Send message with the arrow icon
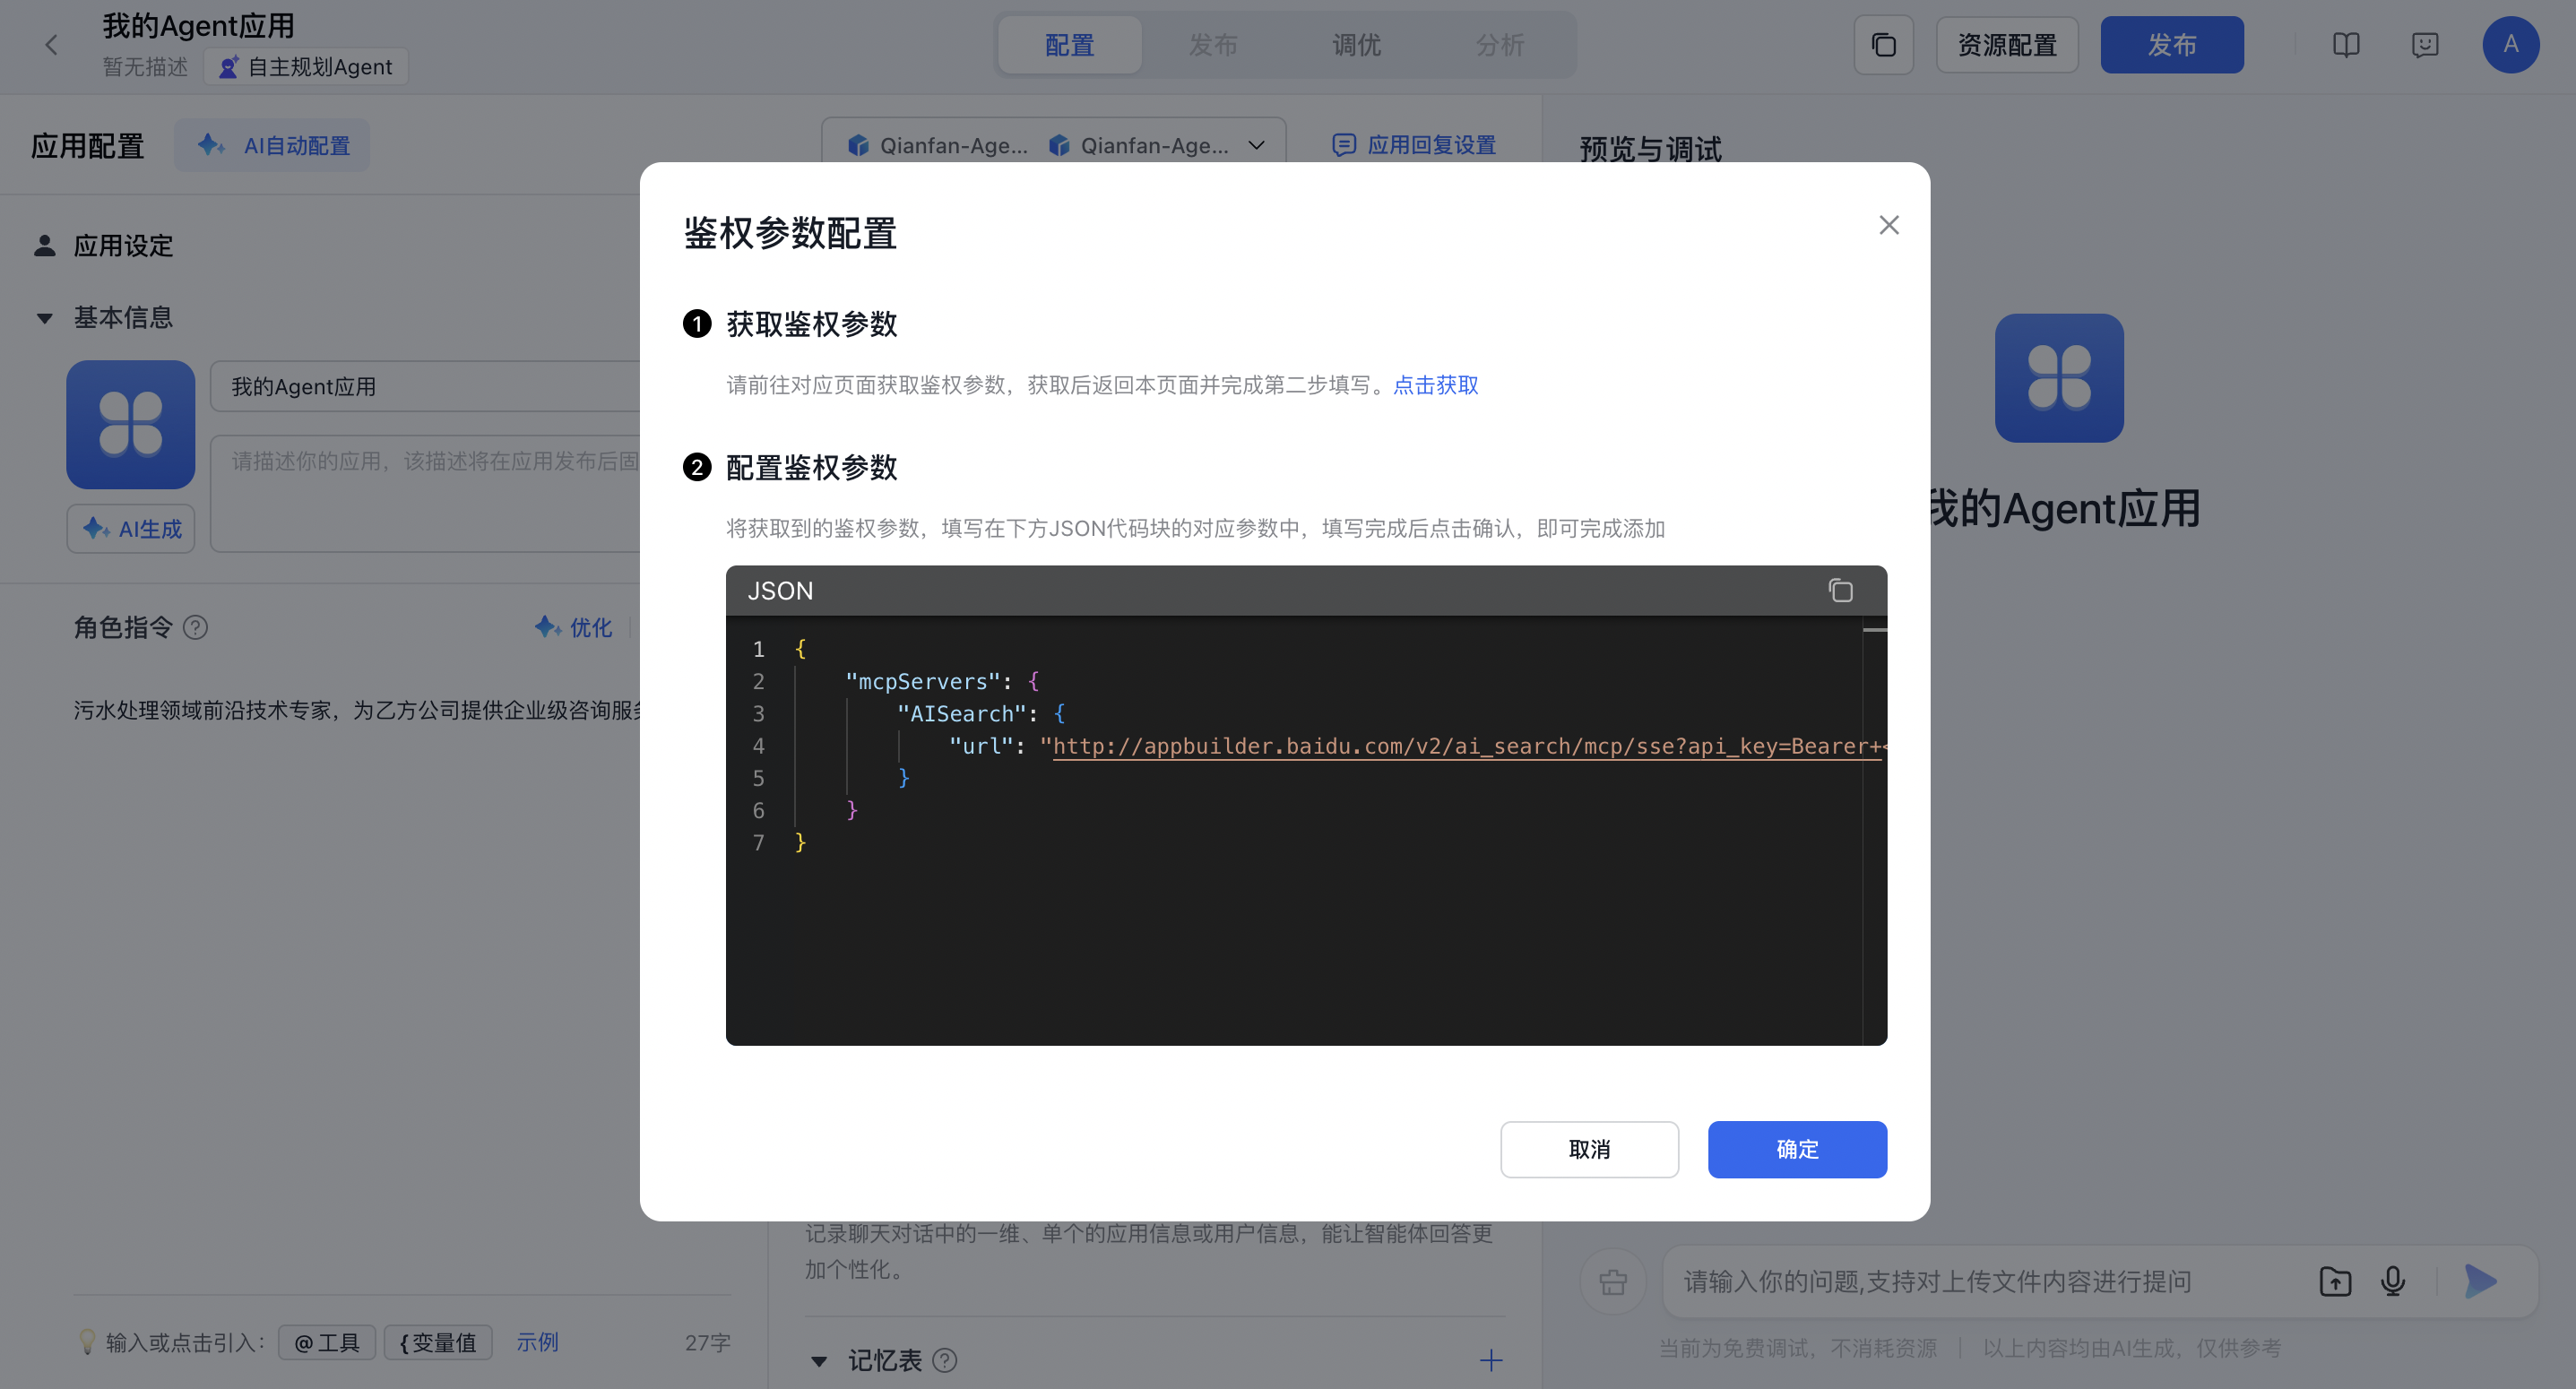This screenshot has height=1389, width=2576. tap(2480, 1281)
